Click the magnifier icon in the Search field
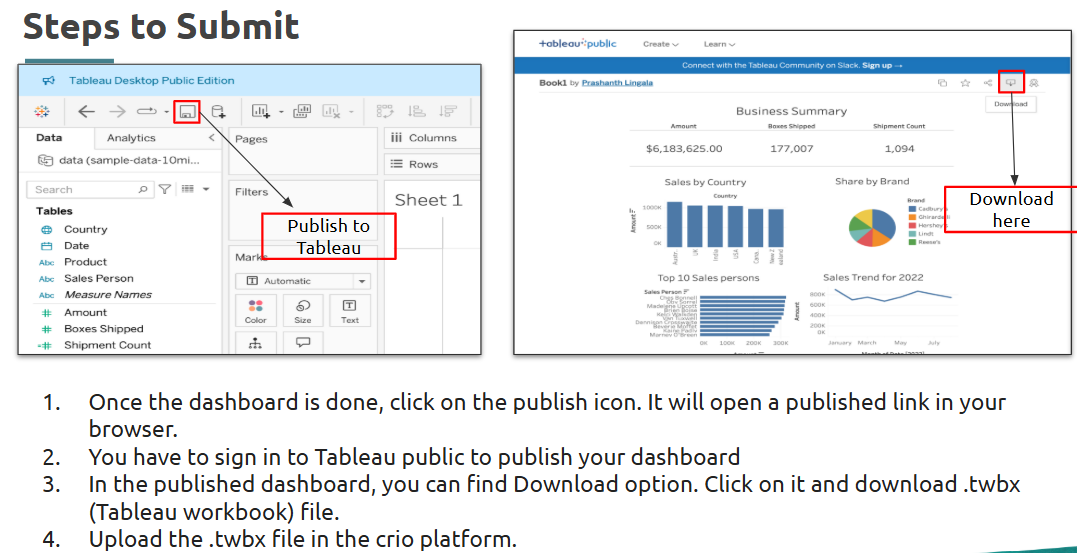1077x553 pixels. coord(143,189)
